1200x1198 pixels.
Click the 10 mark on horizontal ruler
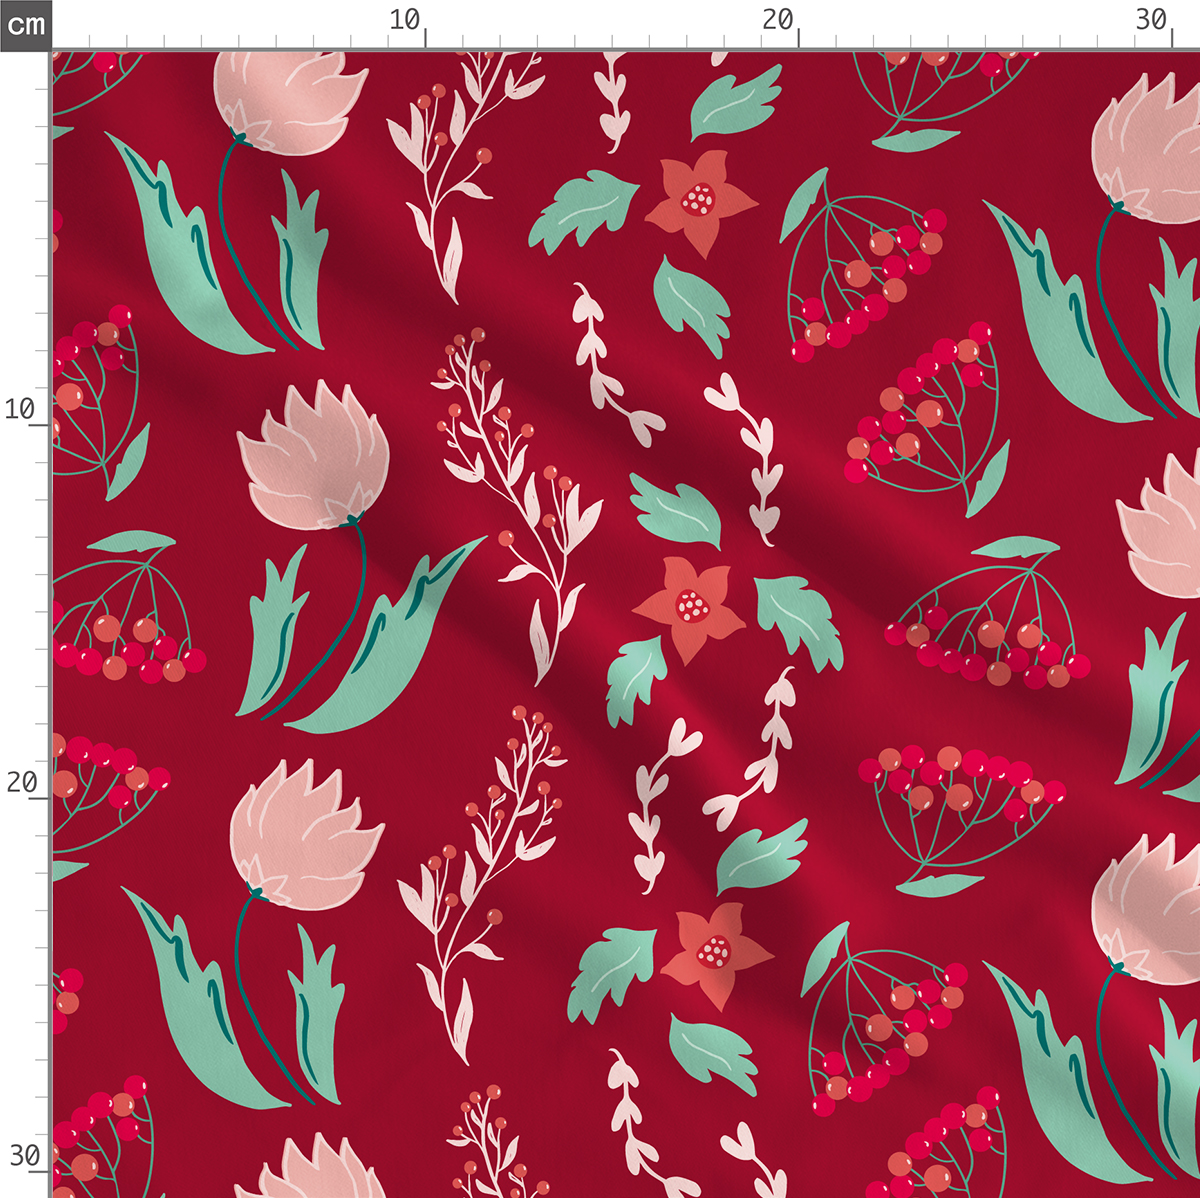tap(405, 20)
